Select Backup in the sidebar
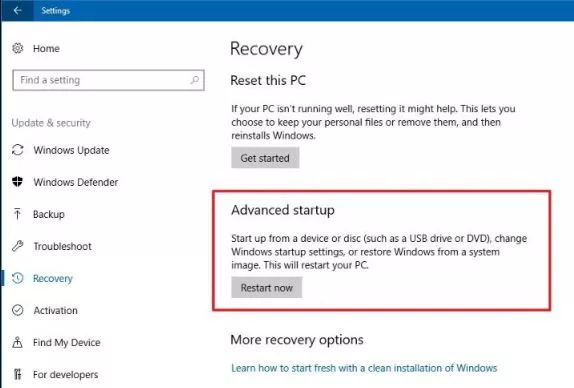Screen dimensions: 574x388 click(49, 214)
